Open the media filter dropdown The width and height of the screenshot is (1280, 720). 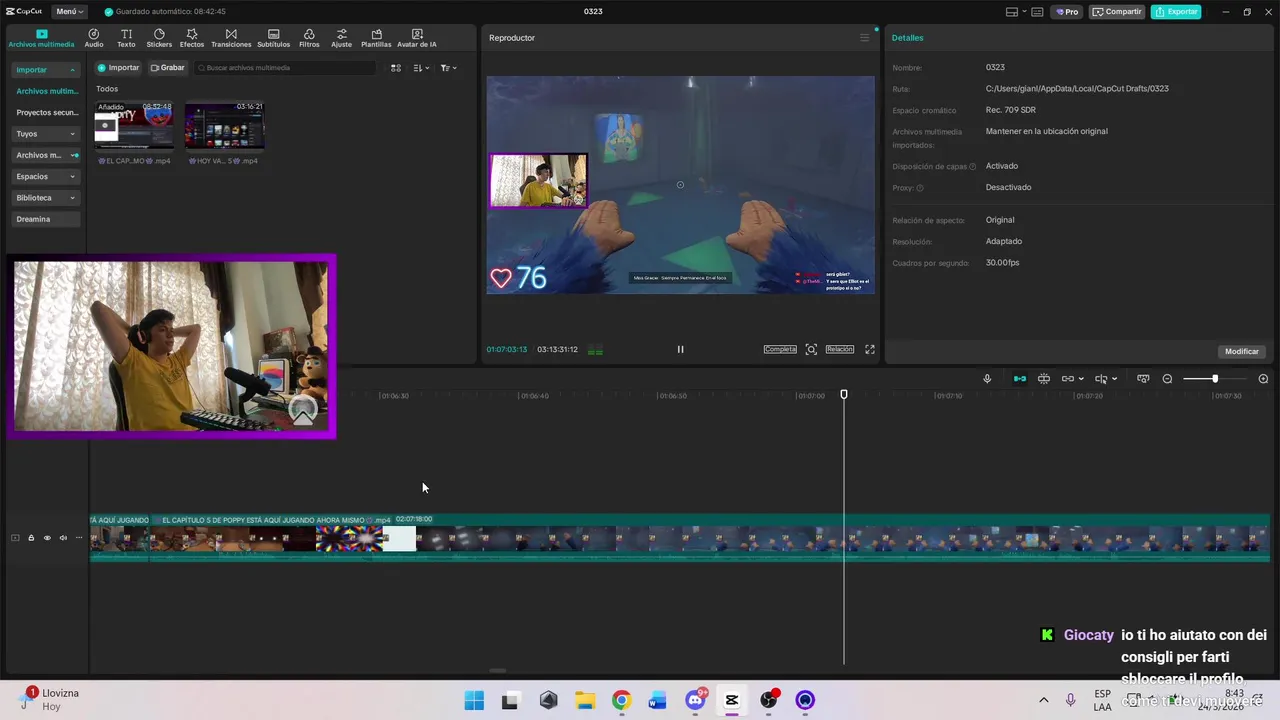[x=448, y=68]
